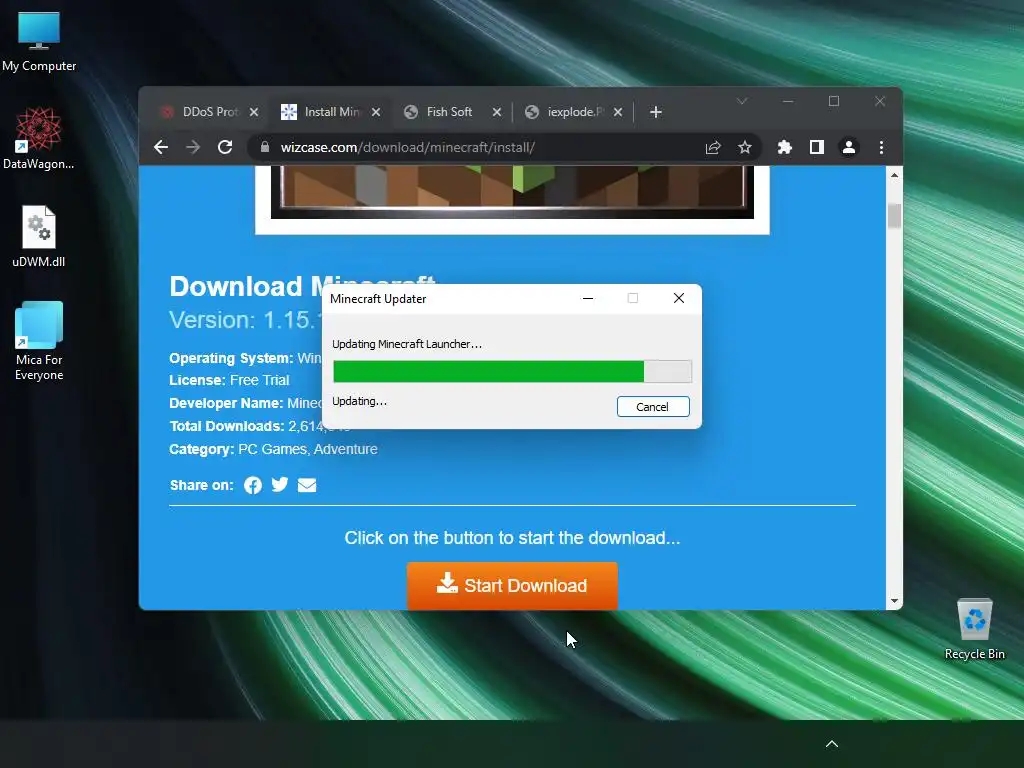
Task: Go forward in browser
Action: (193, 148)
